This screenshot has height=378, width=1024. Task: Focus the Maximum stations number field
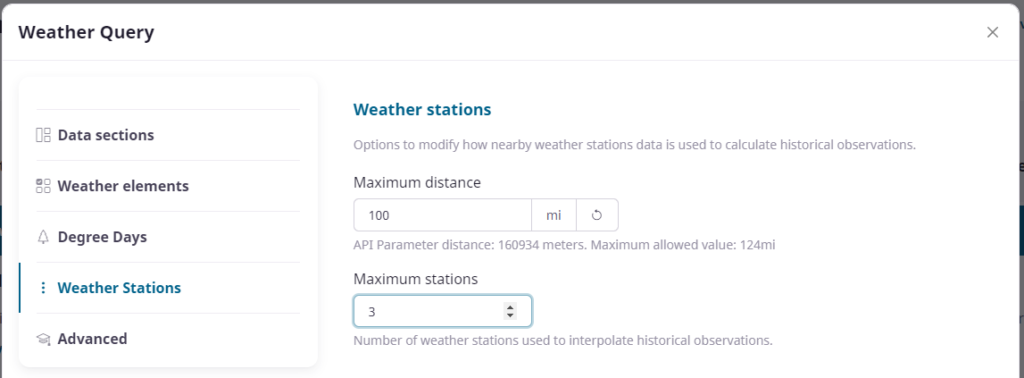click(443, 311)
